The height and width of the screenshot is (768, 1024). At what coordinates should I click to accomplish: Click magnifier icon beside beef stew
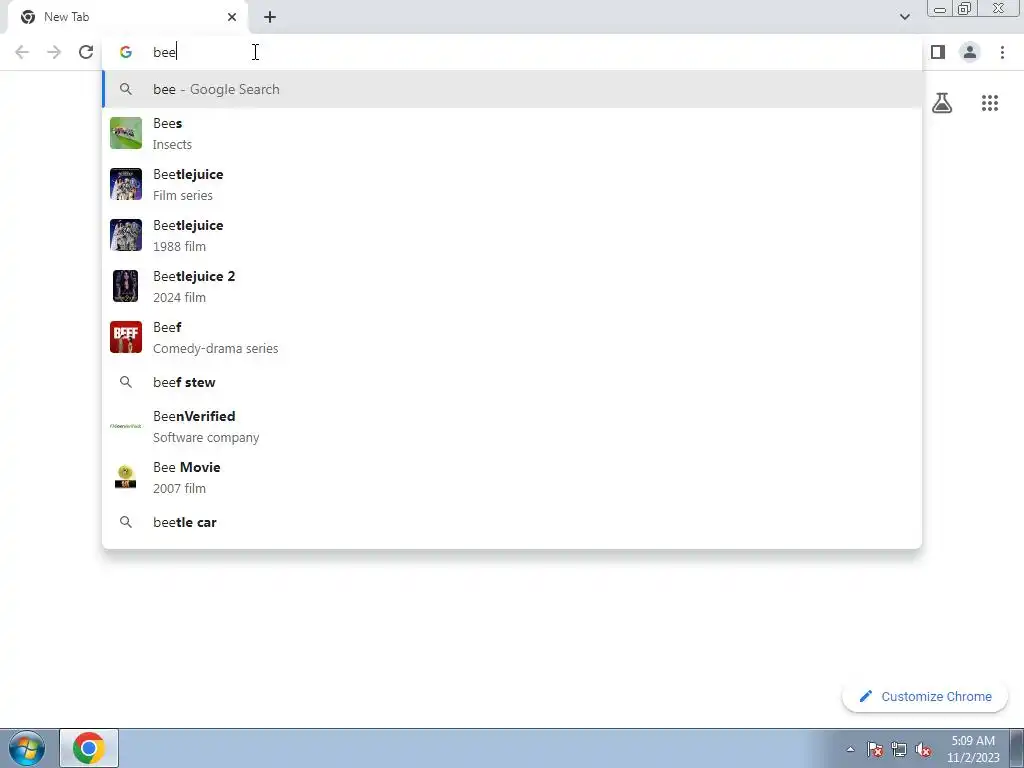click(x=126, y=382)
